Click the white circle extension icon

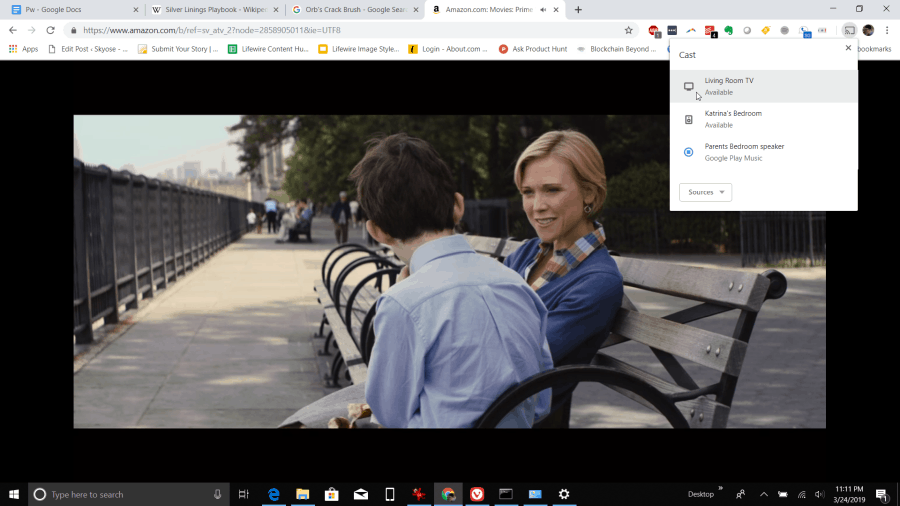pyautogui.click(x=747, y=30)
